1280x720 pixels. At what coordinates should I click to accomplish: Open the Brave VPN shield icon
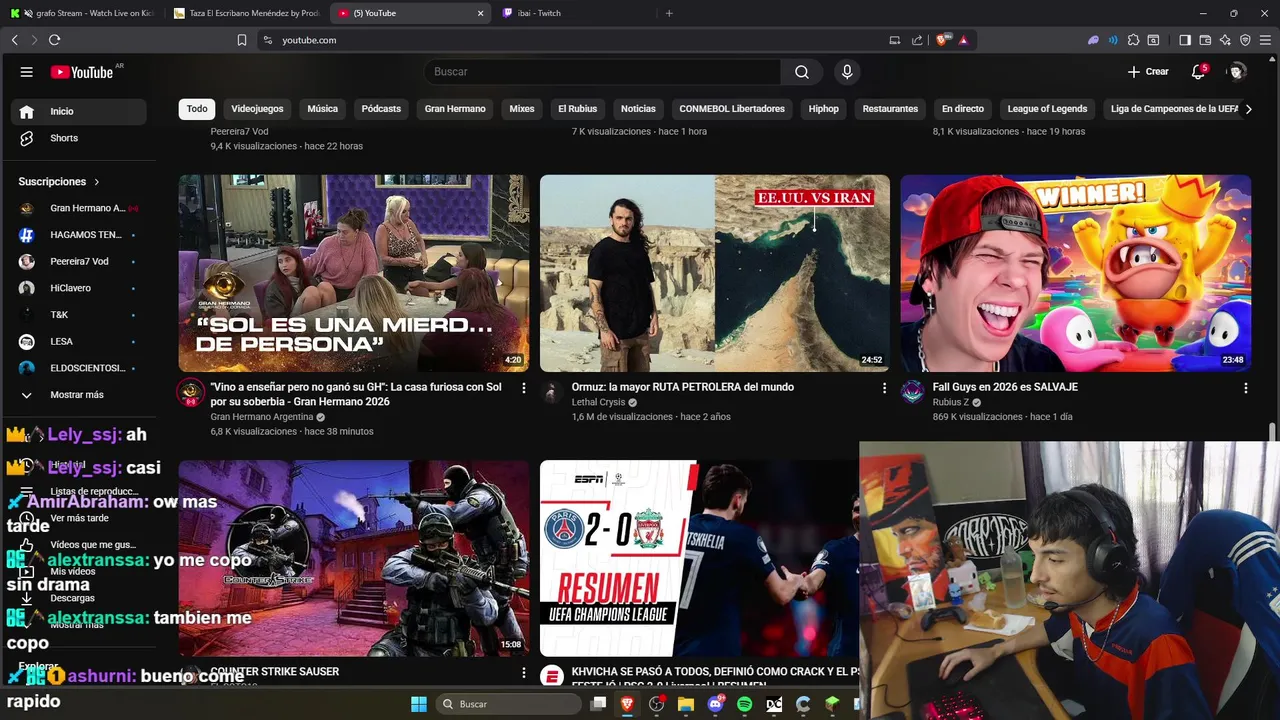1245,40
